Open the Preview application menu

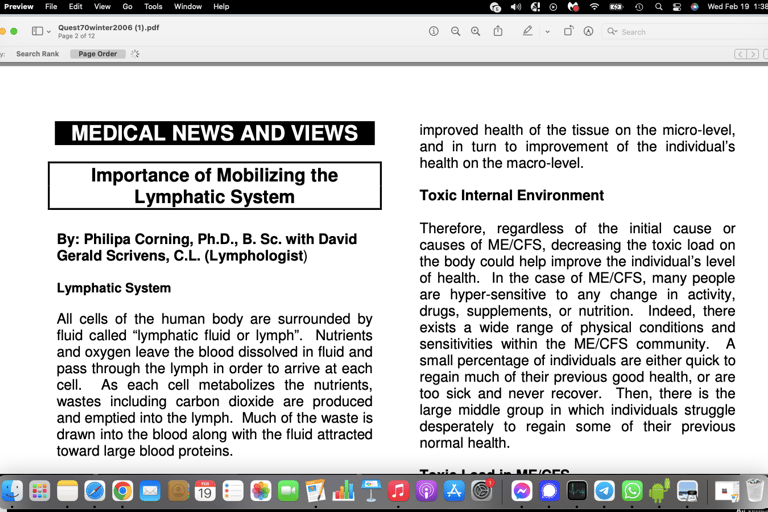click(x=19, y=6)
